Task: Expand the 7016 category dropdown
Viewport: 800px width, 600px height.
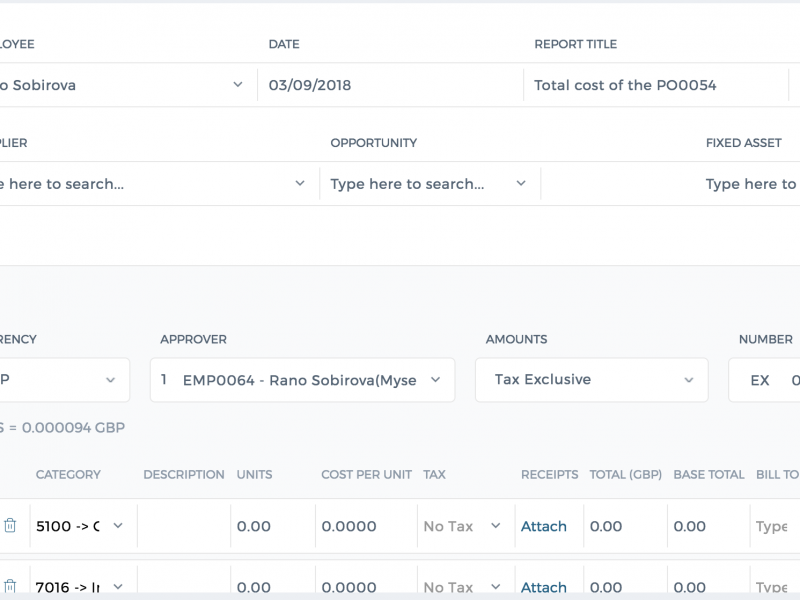Action: click(x=118, y=587)
